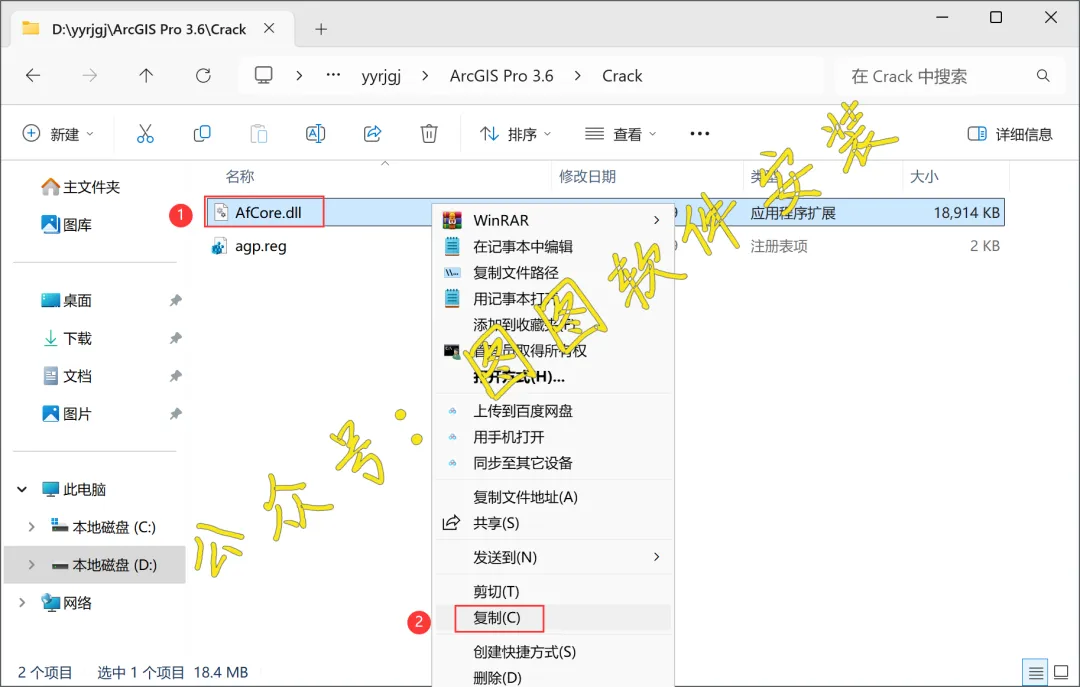Click the Paste clipboard icon in toolbar

(x=259, y=134)
